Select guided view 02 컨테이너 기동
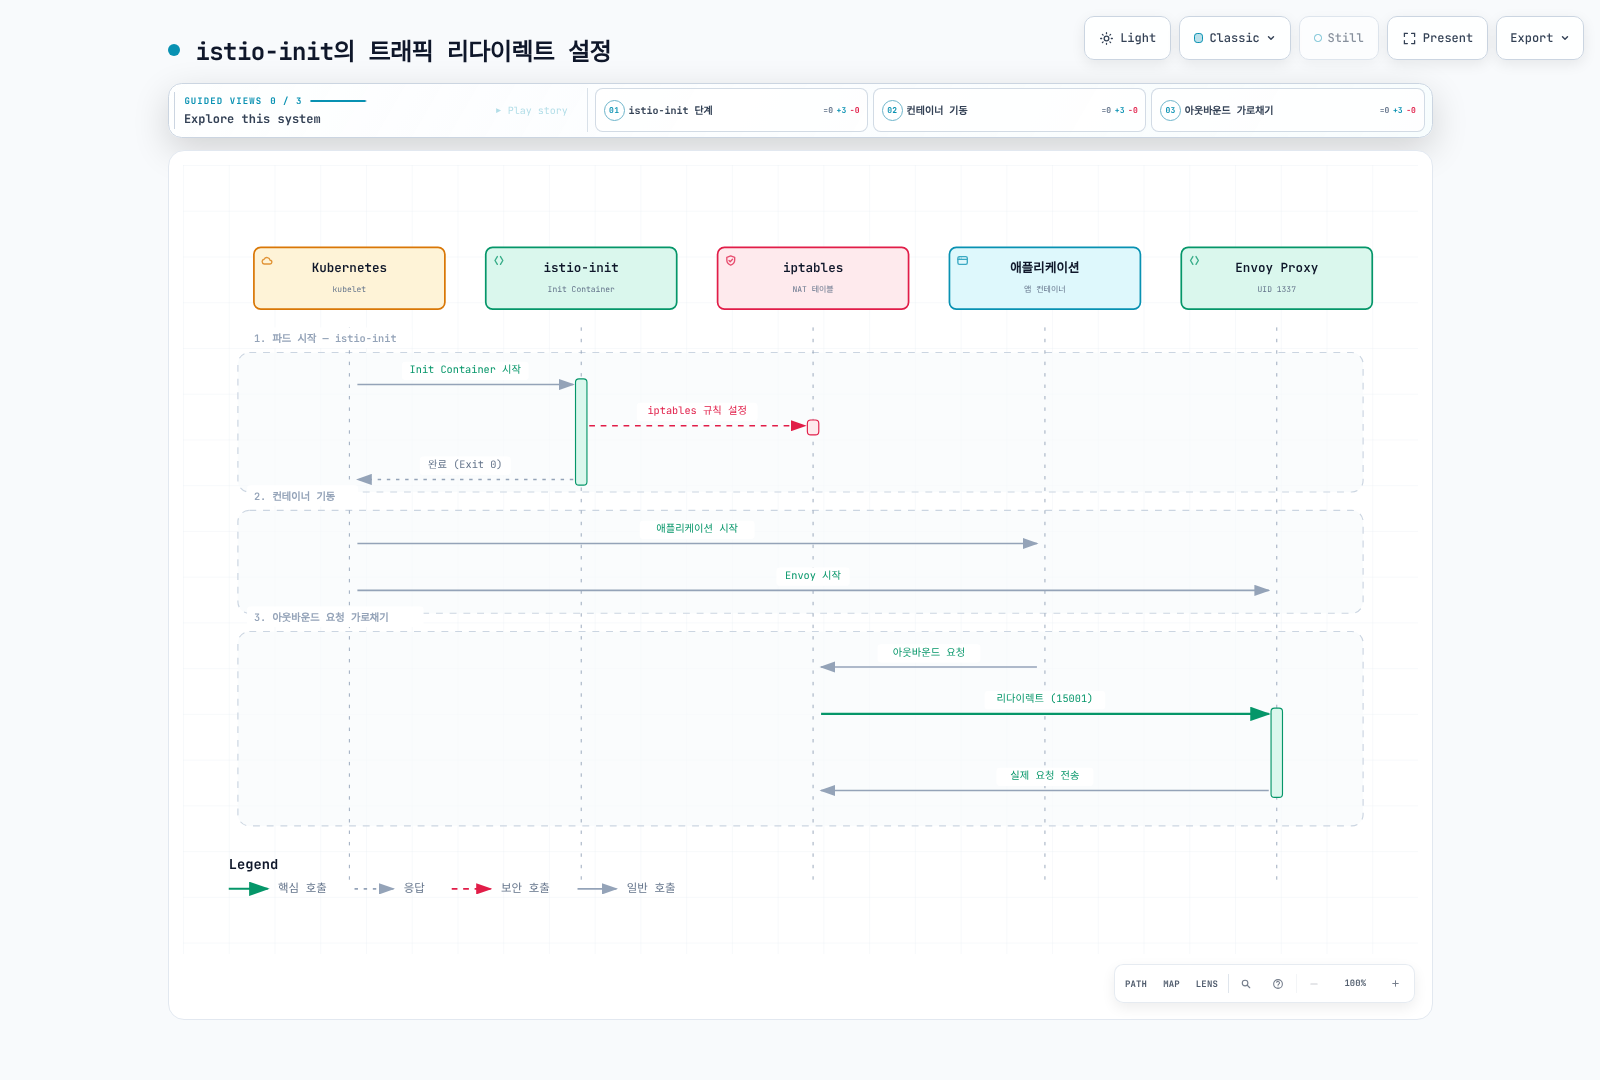Screen dimensions: 1600x1080 (x=1009, y=110)
